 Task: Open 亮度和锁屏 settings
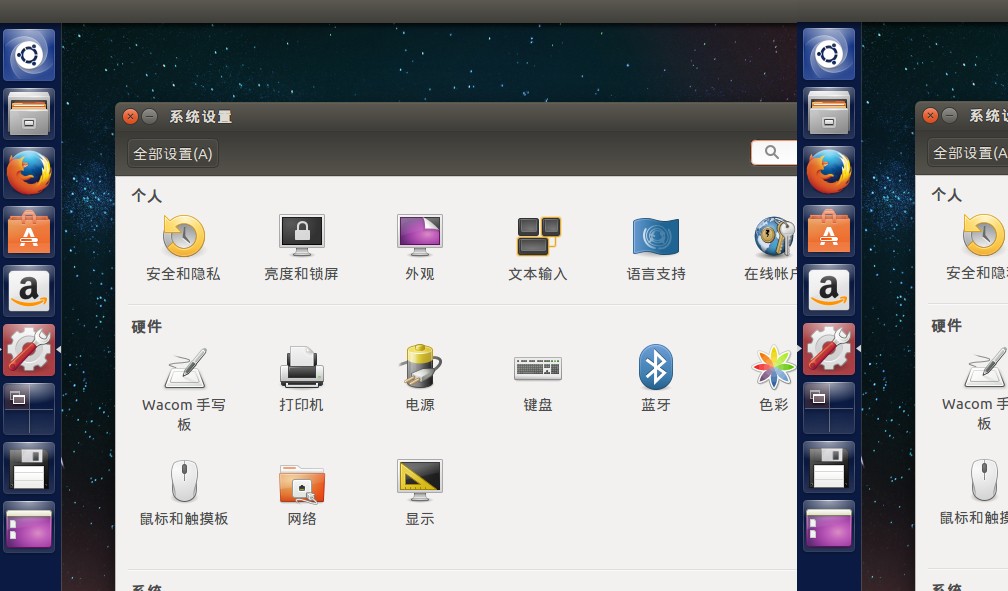(302, 248)
